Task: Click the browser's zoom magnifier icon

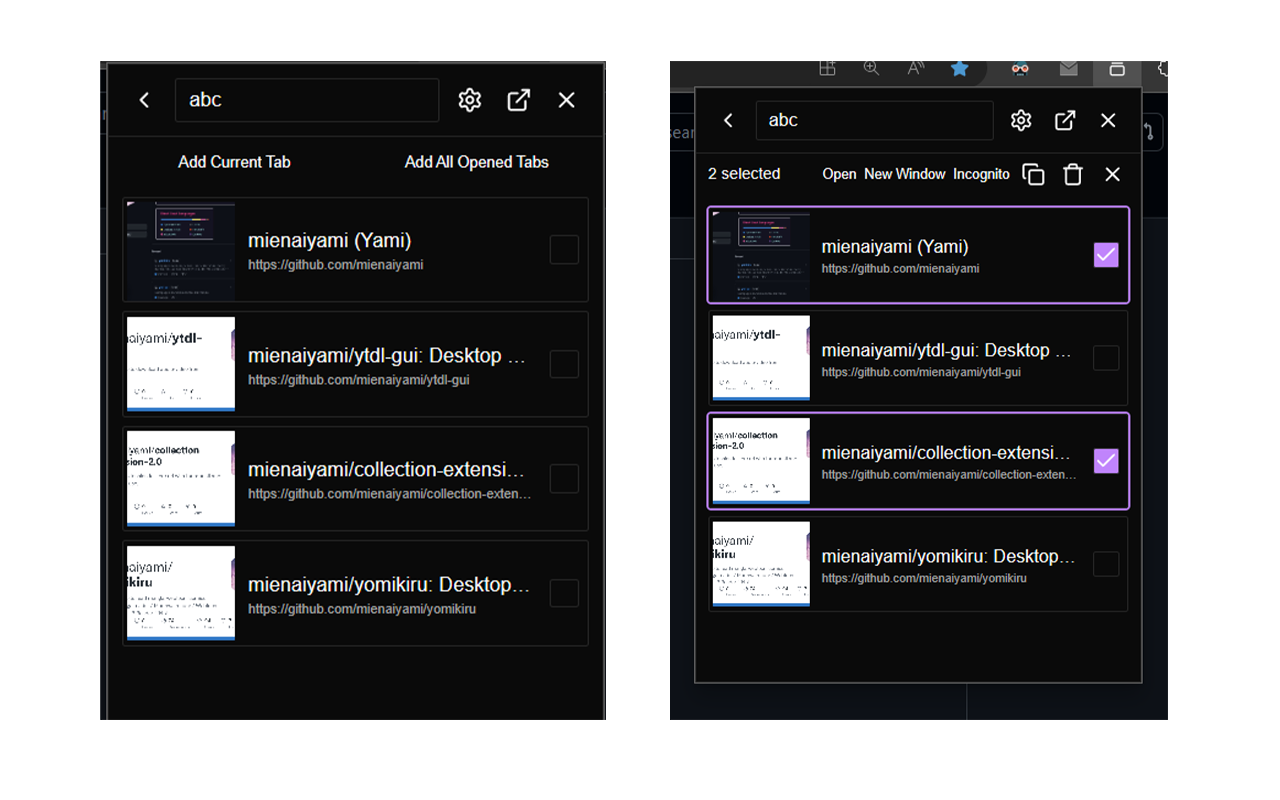Action: point(872,68)
